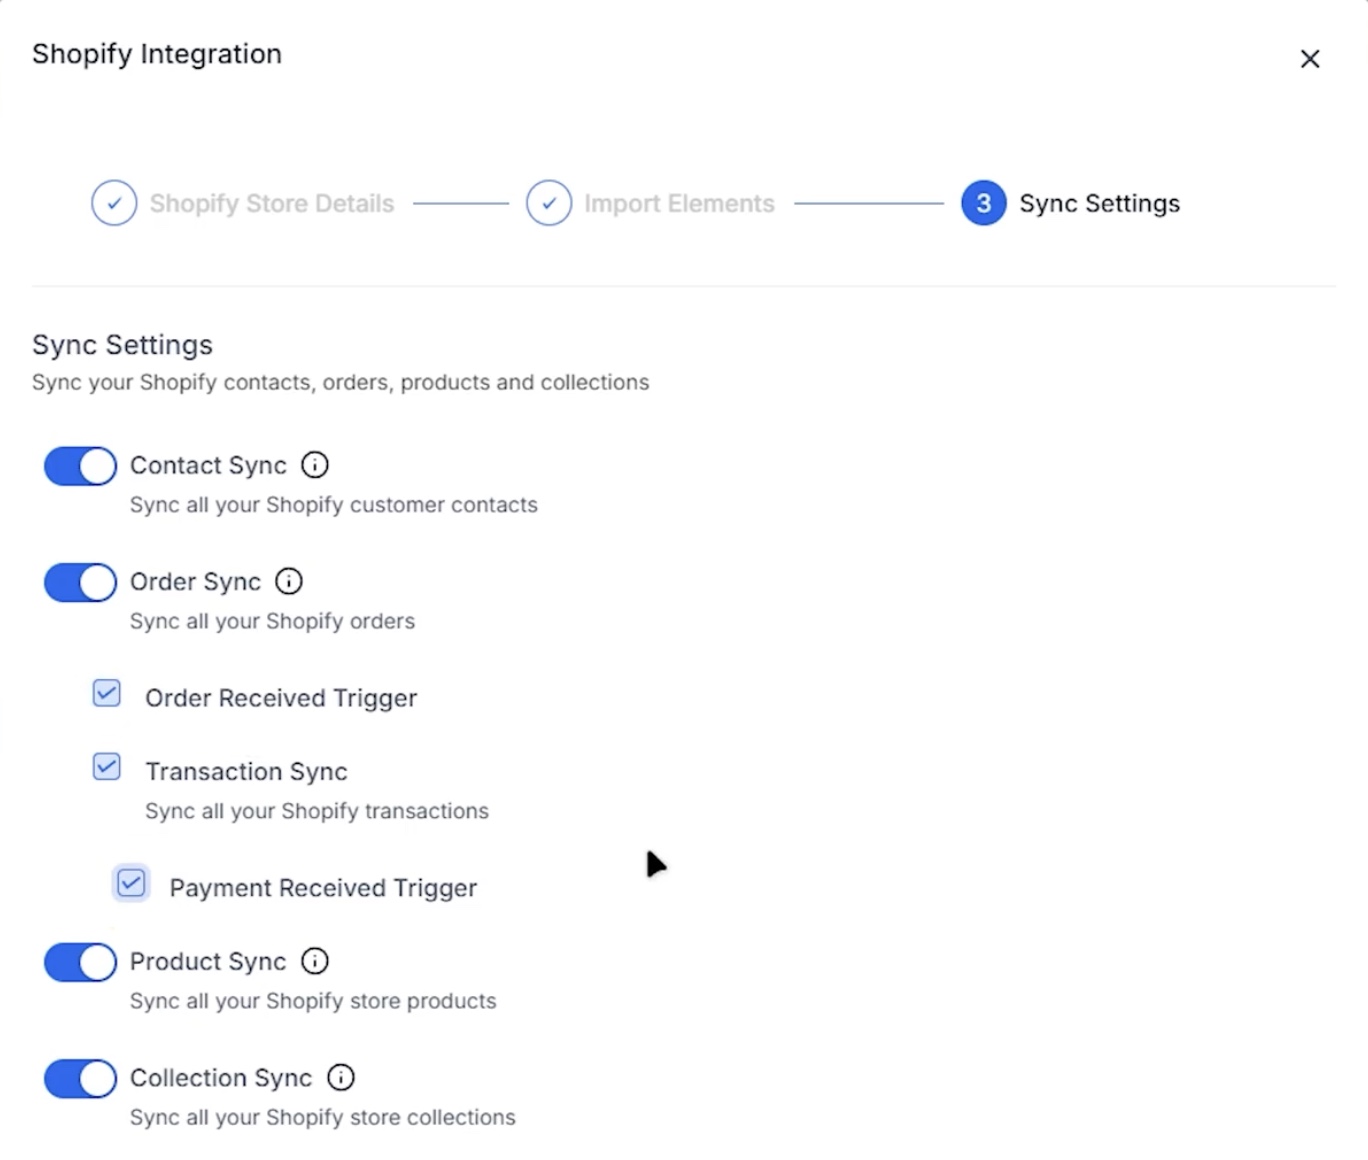
Task: Uncheck the Payment Received Trigger checkbox
Action: (131, 883)
